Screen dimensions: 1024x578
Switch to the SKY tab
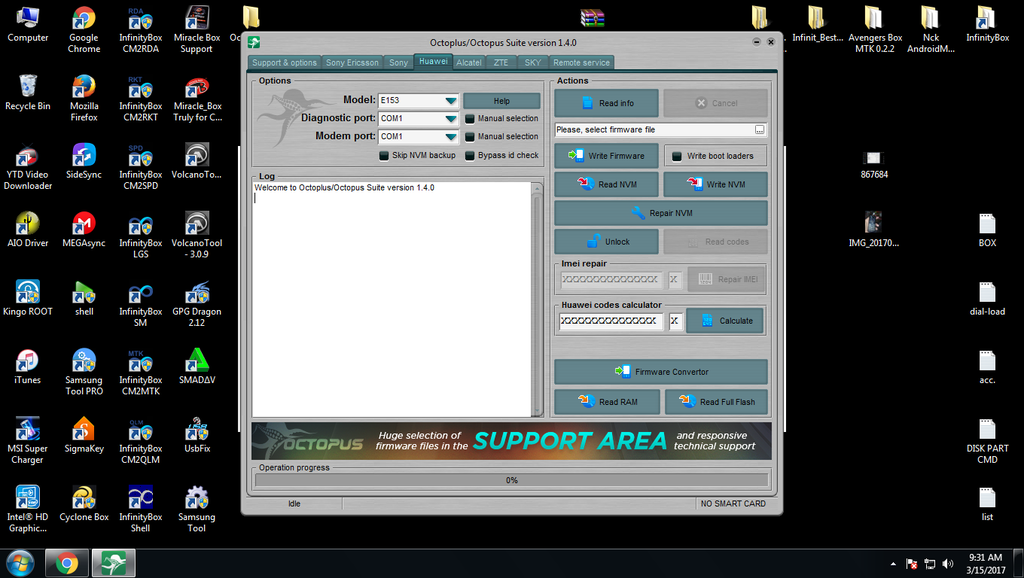click(533, 63)
